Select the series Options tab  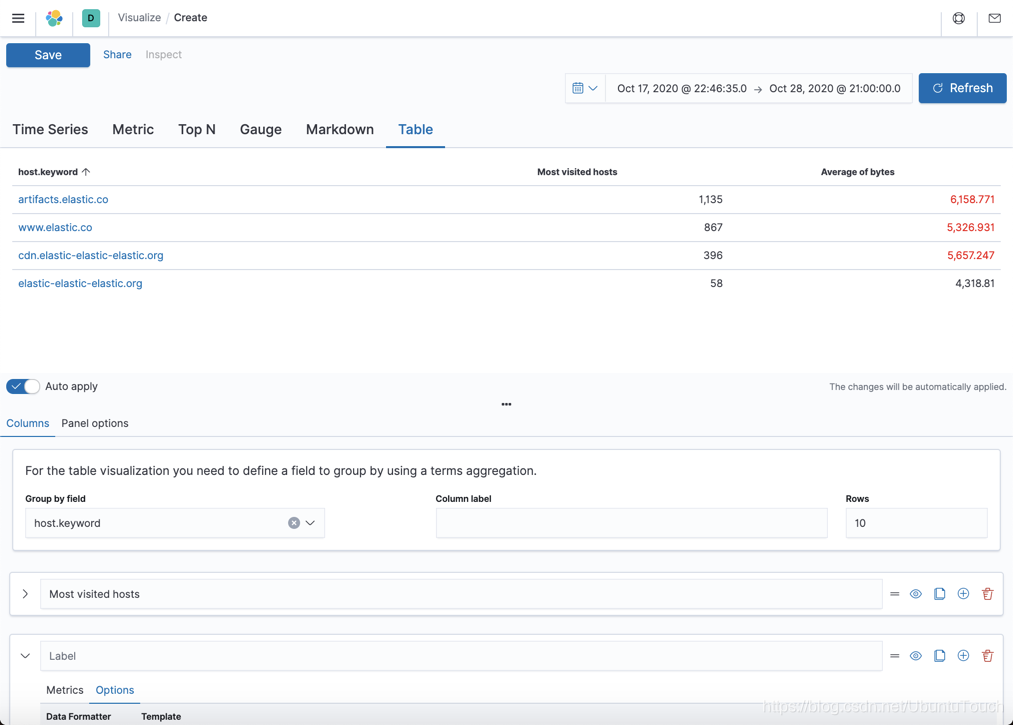(115, 690)
